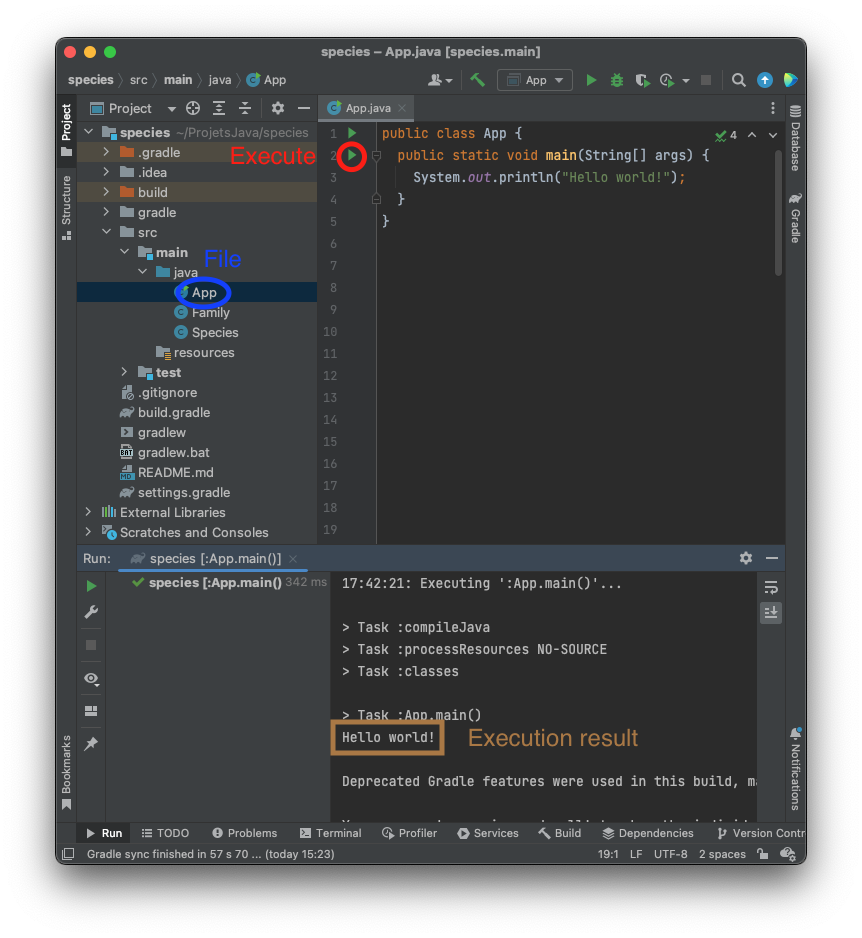Expand all nodes in Project panel
Viewport: 862px width, 938px height.
(x=219, y=108)
